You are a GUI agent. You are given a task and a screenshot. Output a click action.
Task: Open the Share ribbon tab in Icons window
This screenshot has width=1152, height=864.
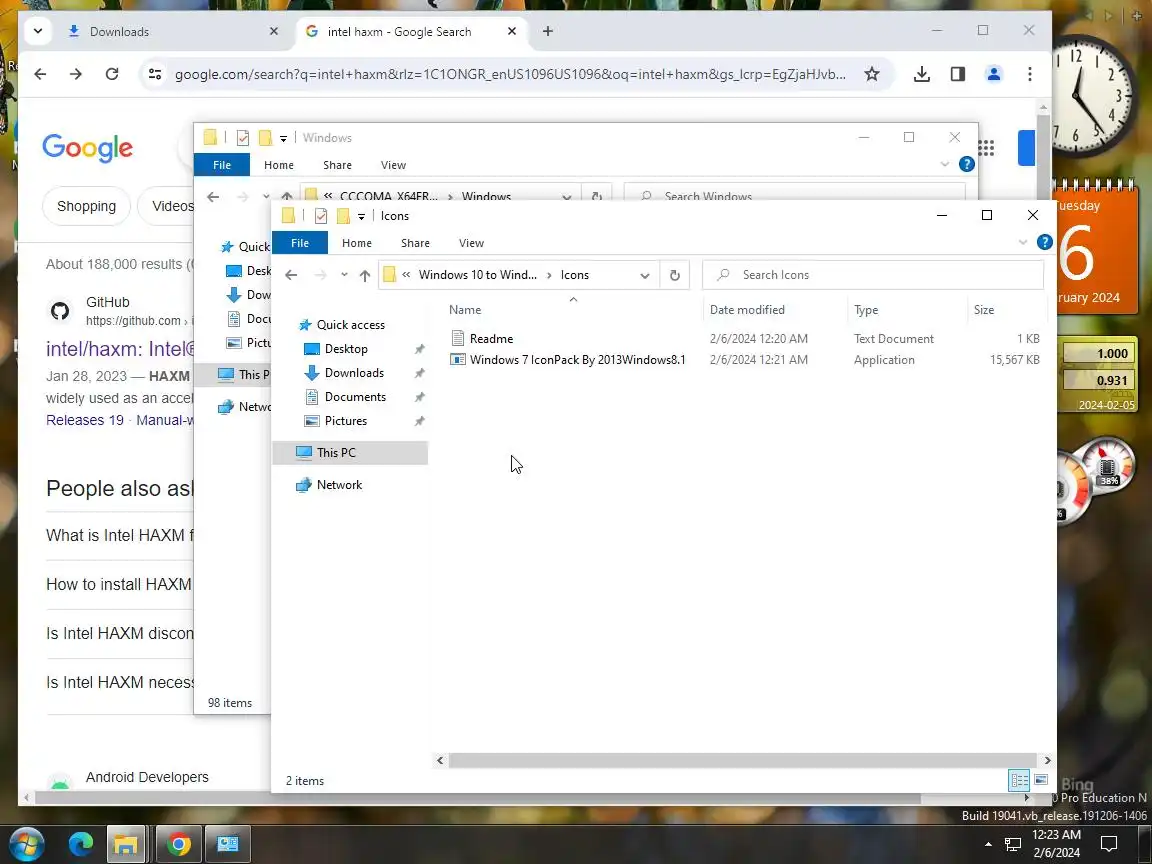click(415, 243)
